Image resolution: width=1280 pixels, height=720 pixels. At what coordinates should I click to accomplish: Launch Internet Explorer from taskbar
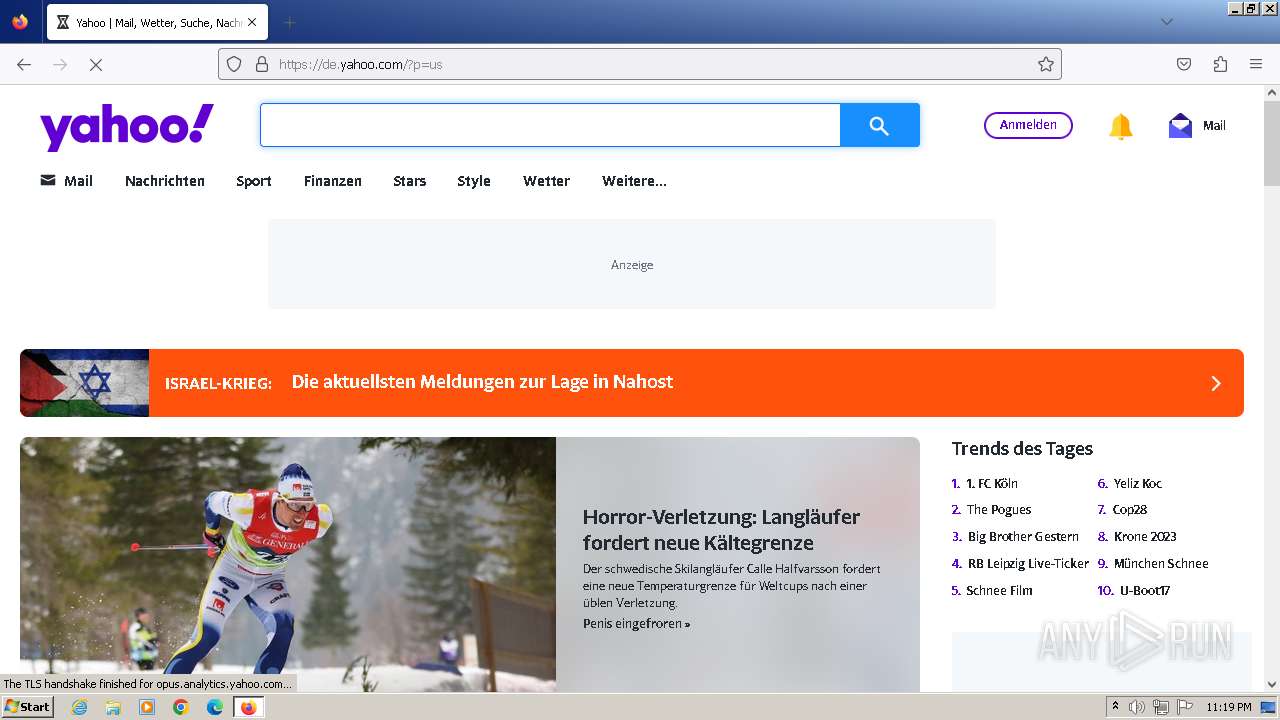pos(79,707)
